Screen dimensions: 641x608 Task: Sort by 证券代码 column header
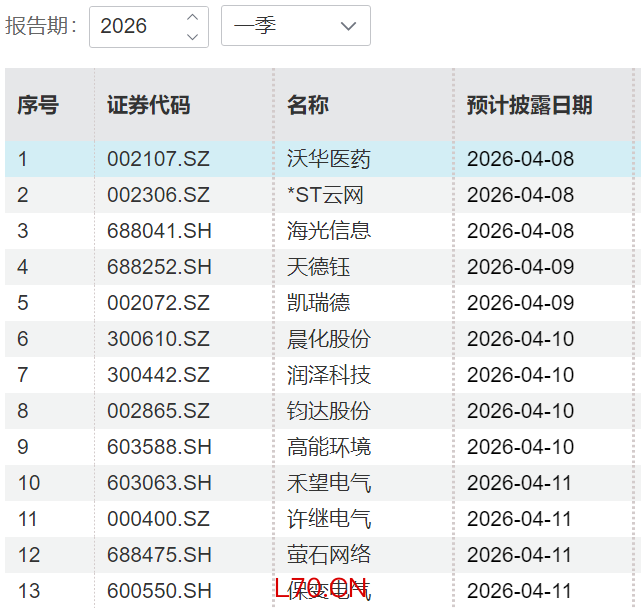coord(148,105)
